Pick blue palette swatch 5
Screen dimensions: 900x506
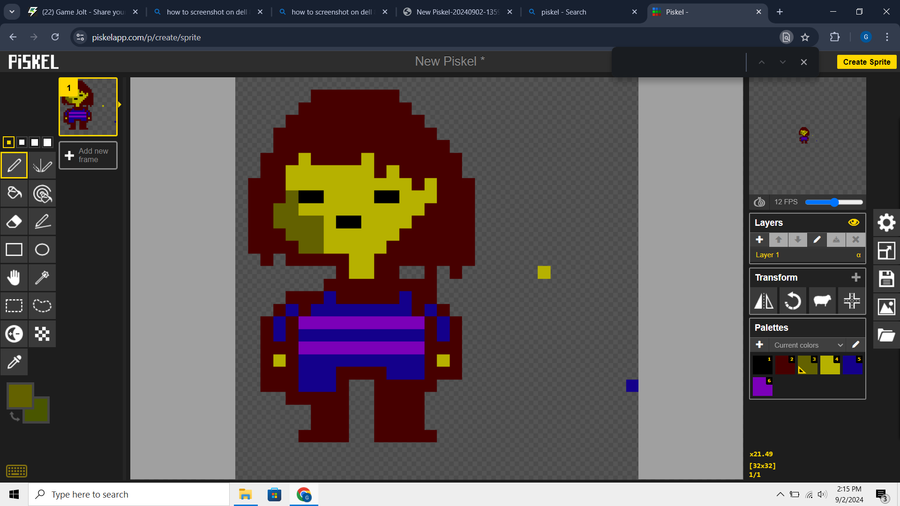[852, 365]
